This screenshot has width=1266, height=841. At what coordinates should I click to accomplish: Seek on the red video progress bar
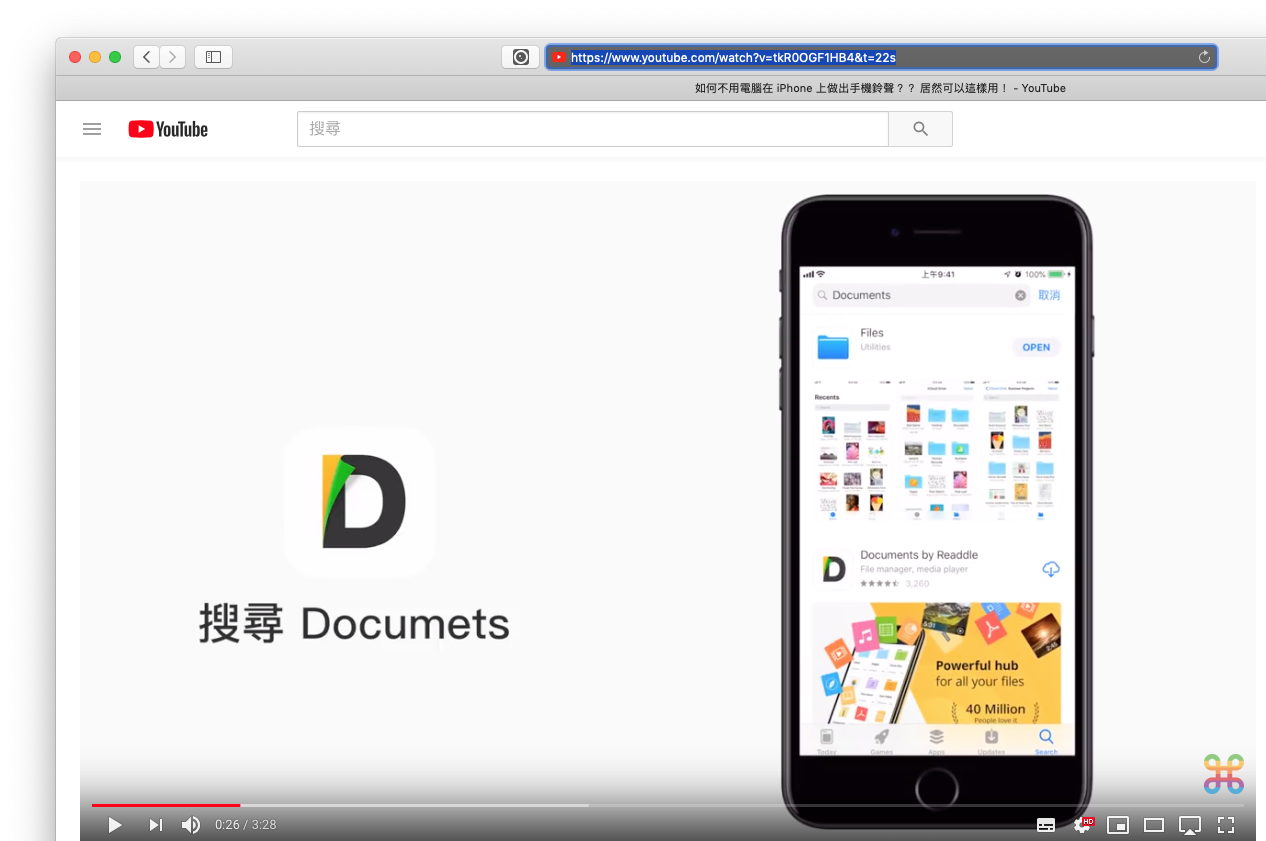coord(166,804)
